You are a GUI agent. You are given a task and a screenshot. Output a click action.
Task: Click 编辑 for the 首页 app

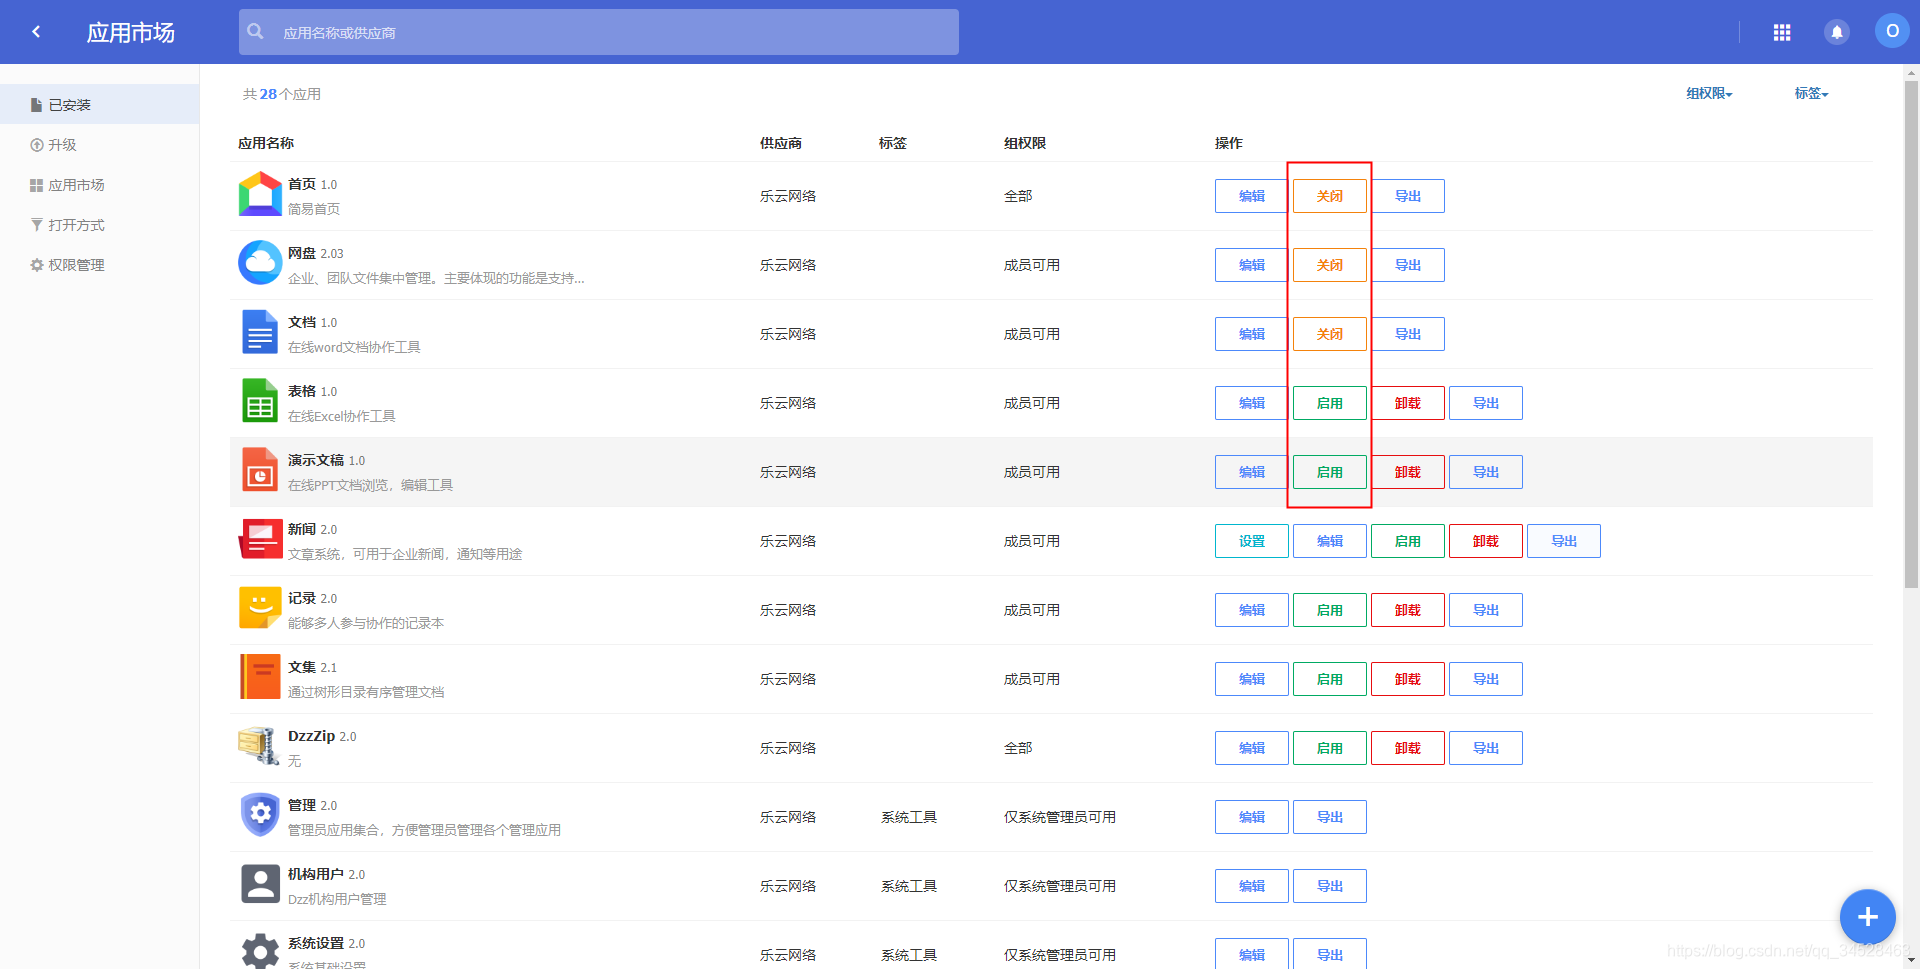coord(1251,196)
